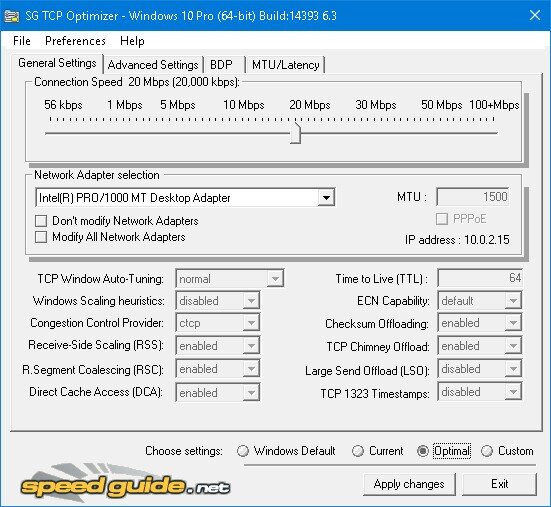Open the File menu
This screenshot has height=507, width=551.
[x=22, y=41]
